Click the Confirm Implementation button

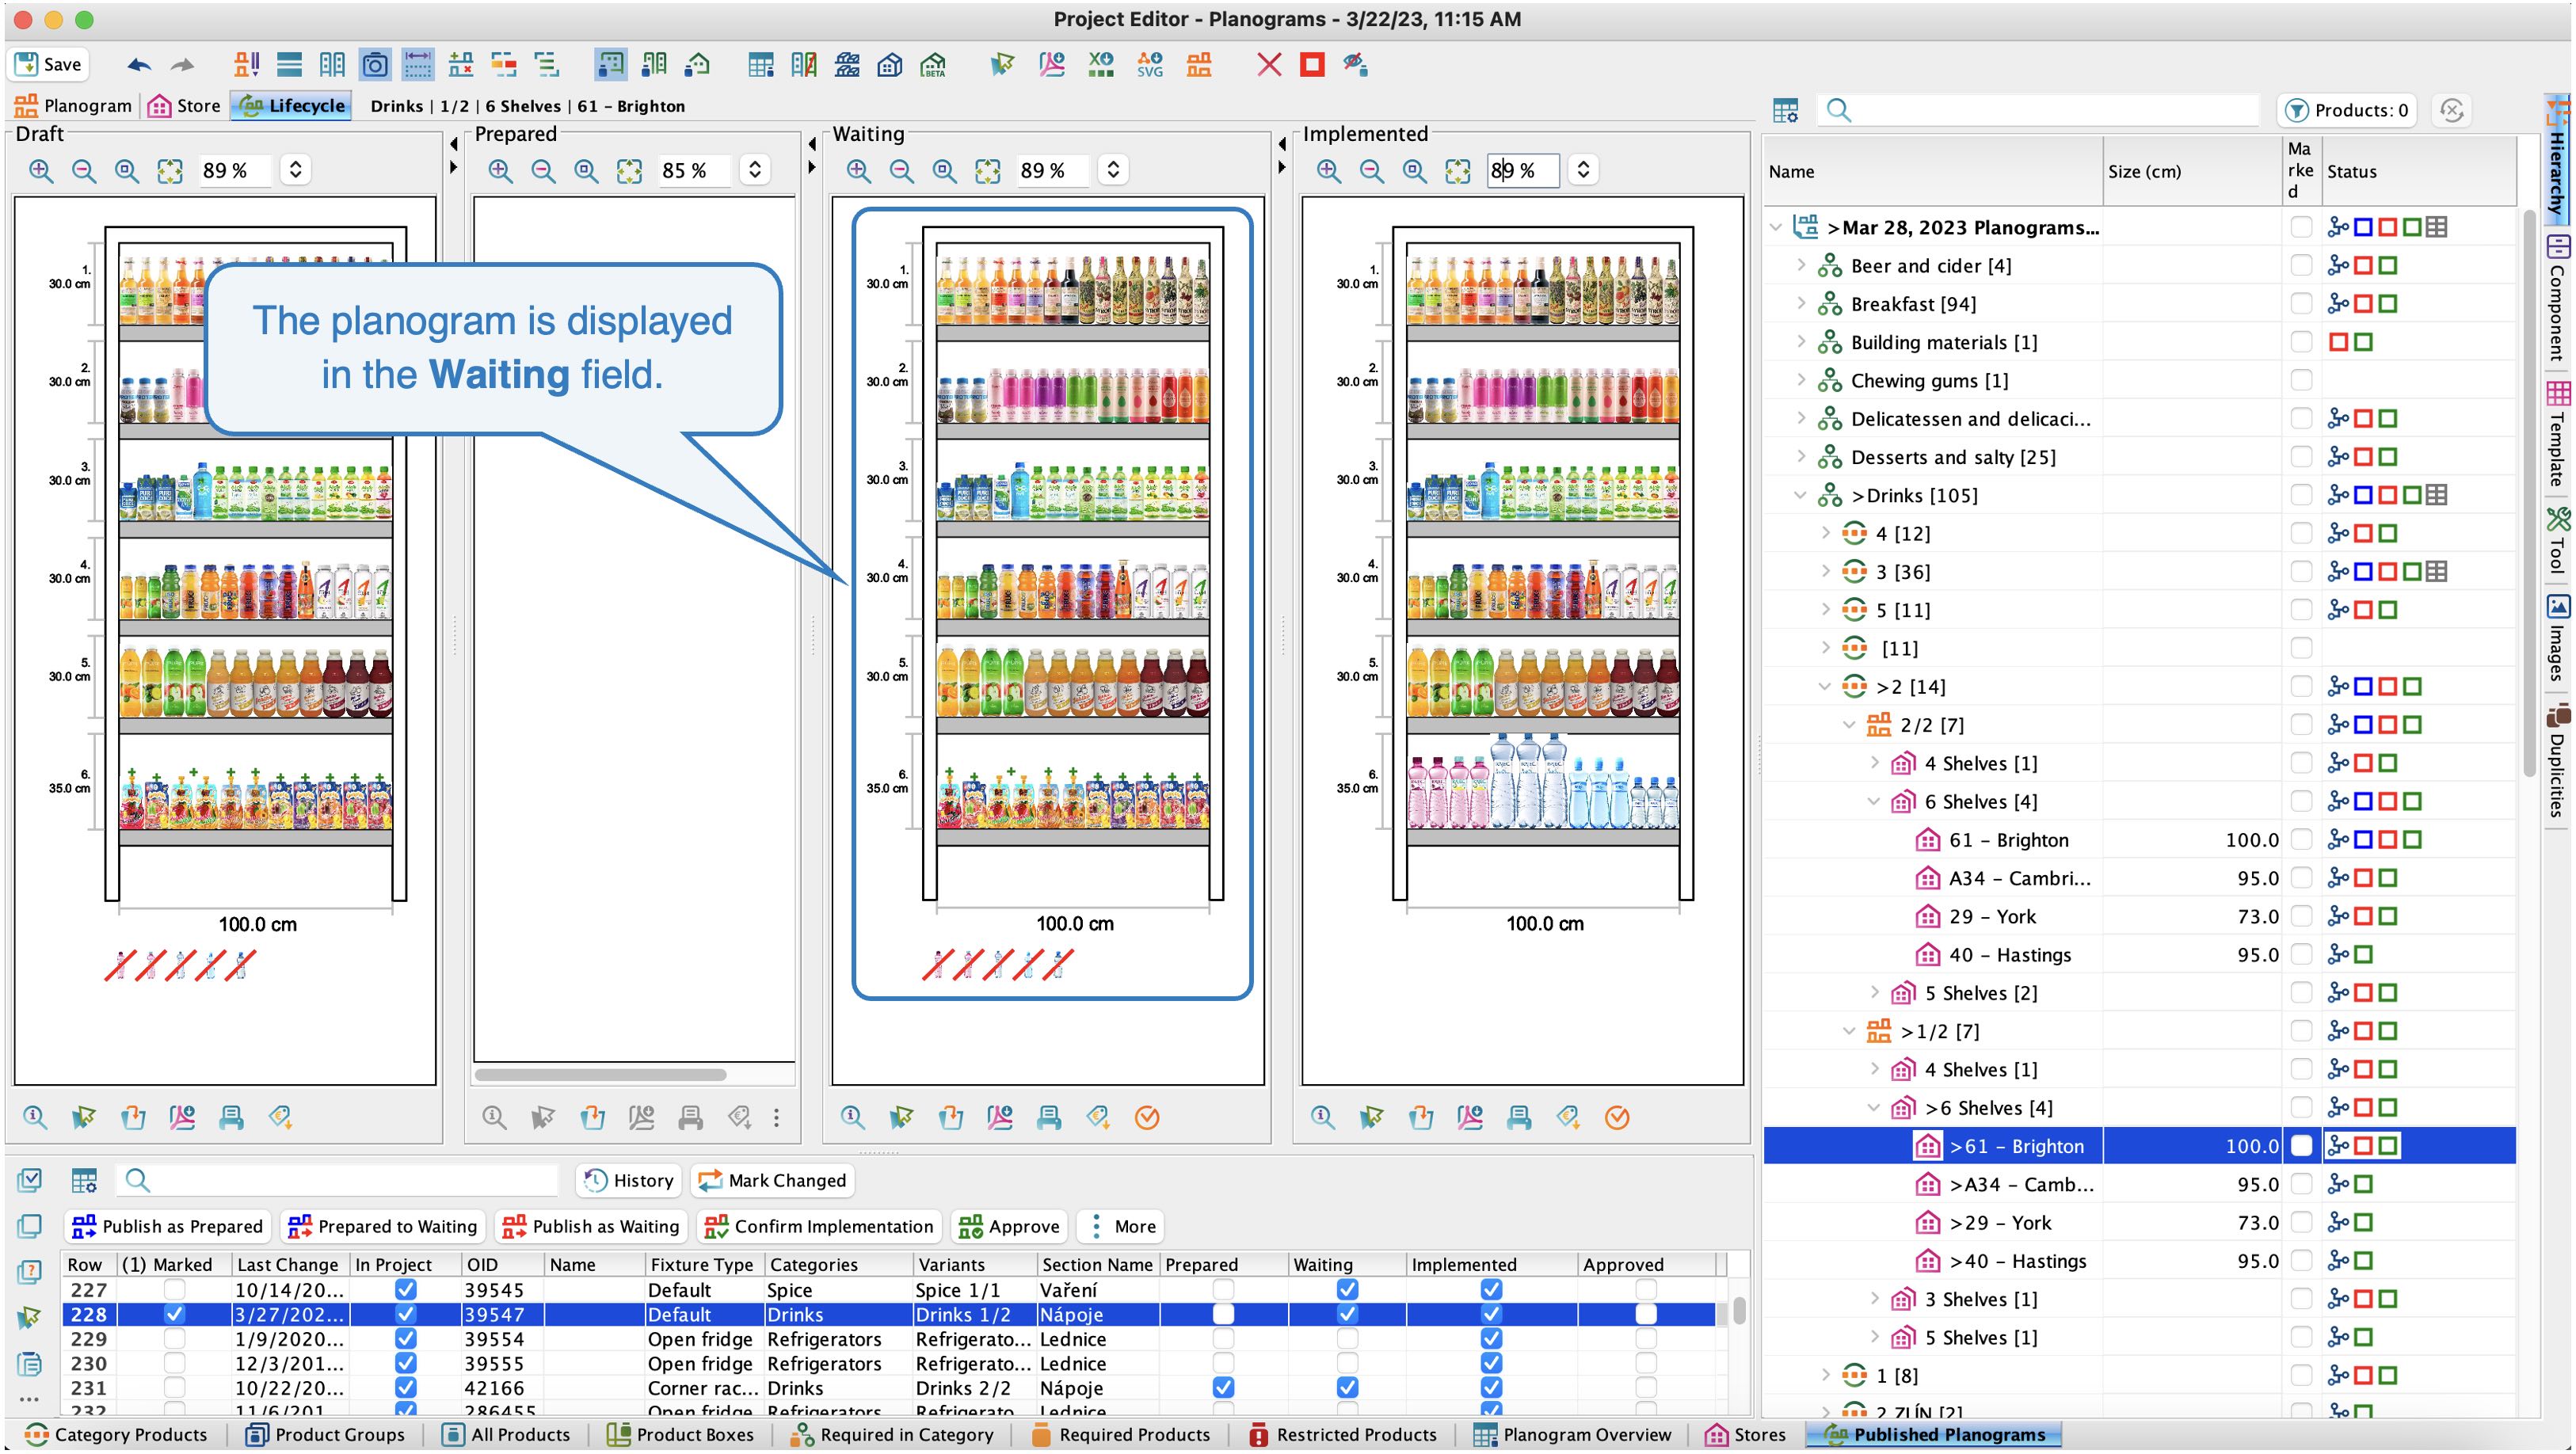coord(819,1226)
